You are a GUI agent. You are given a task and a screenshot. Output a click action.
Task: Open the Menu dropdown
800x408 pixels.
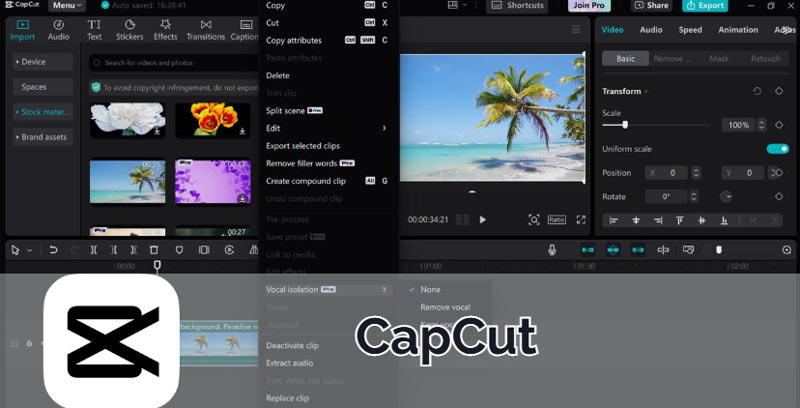click(67, 6)
